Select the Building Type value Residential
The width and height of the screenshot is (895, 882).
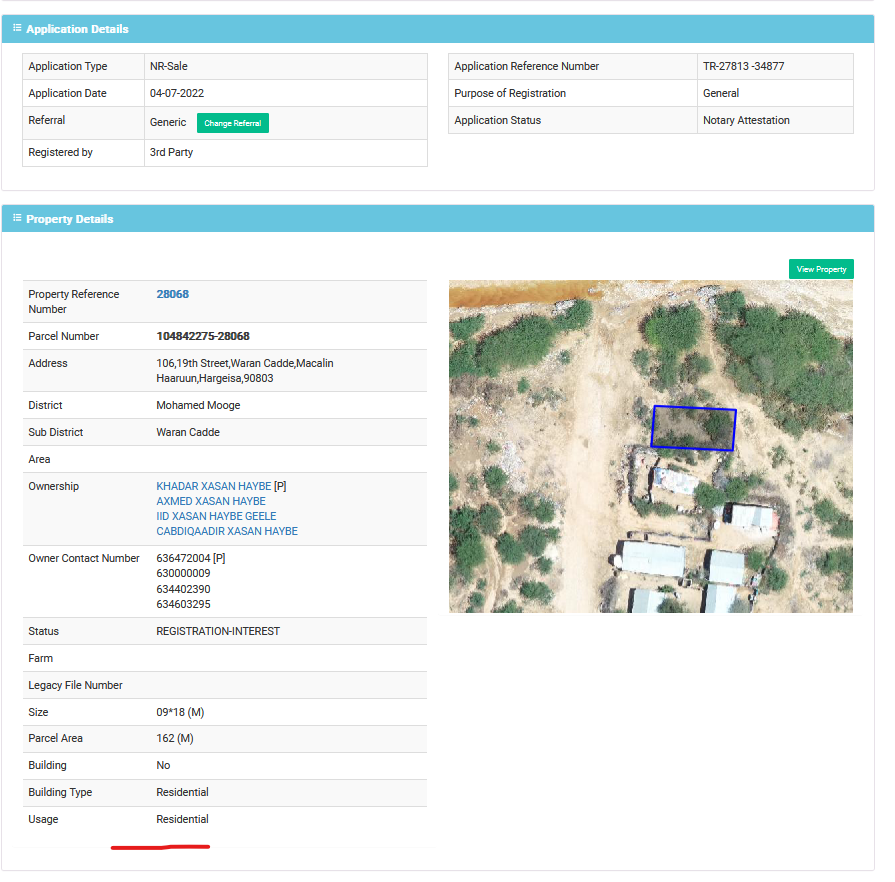coord(182,792)
